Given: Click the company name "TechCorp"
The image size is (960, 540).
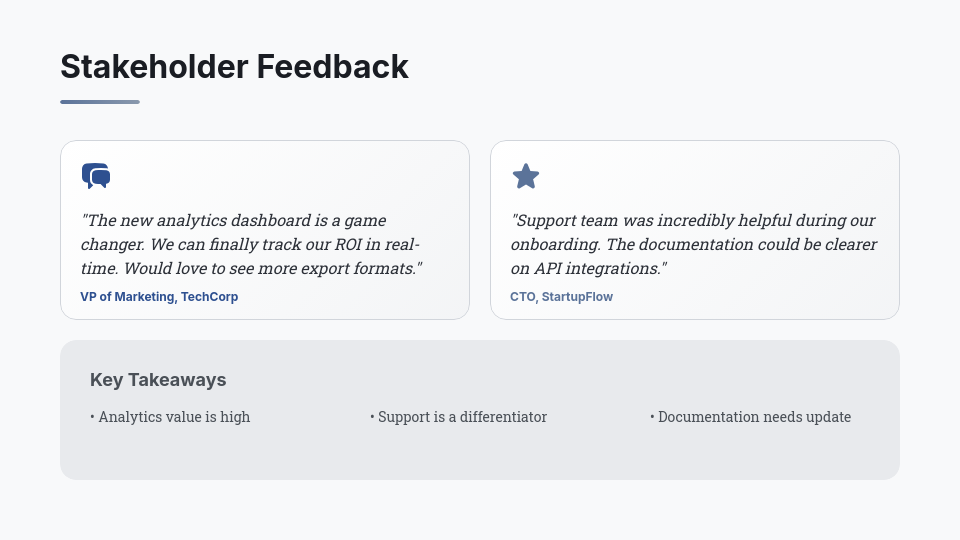Looking at the screenshot, I should [x=209, y=297].
